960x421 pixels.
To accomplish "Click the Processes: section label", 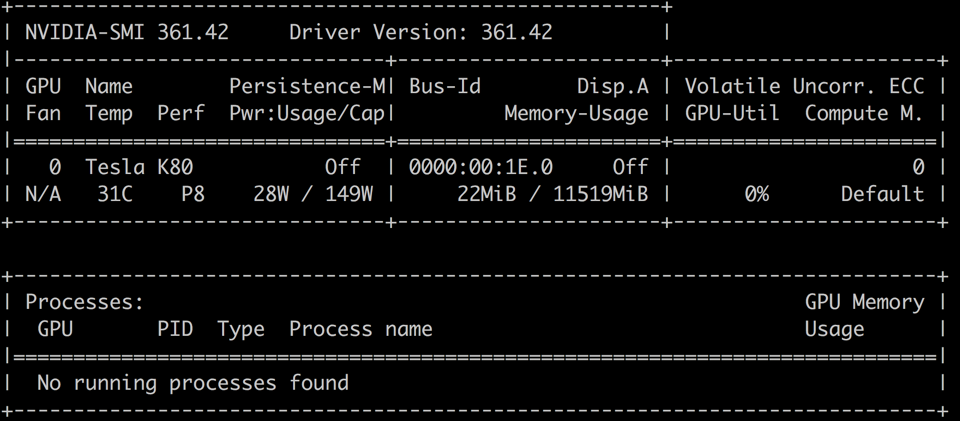I will click(x=85, y=302).
